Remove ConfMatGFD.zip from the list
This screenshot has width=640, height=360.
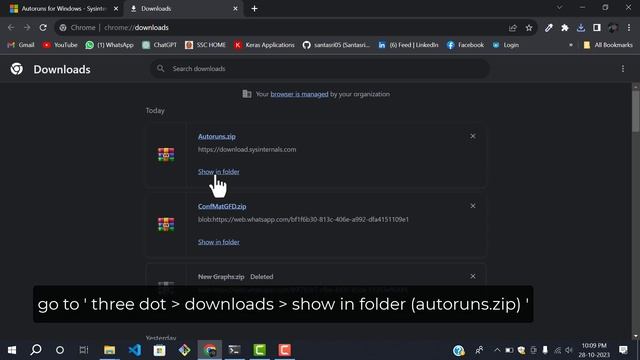473,206
